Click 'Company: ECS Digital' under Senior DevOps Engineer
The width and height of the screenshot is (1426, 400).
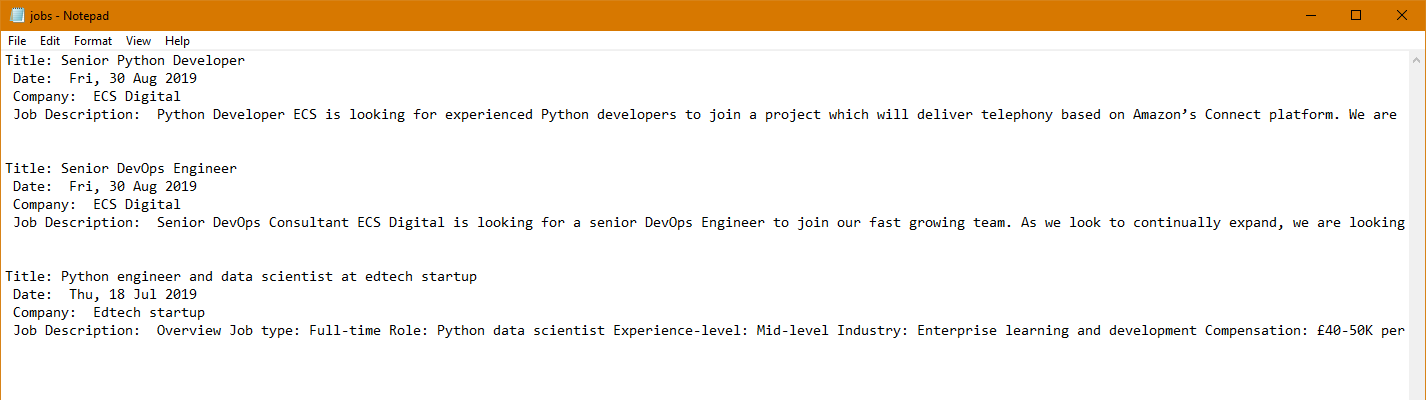pyautogui.click(x=97, y=205)
